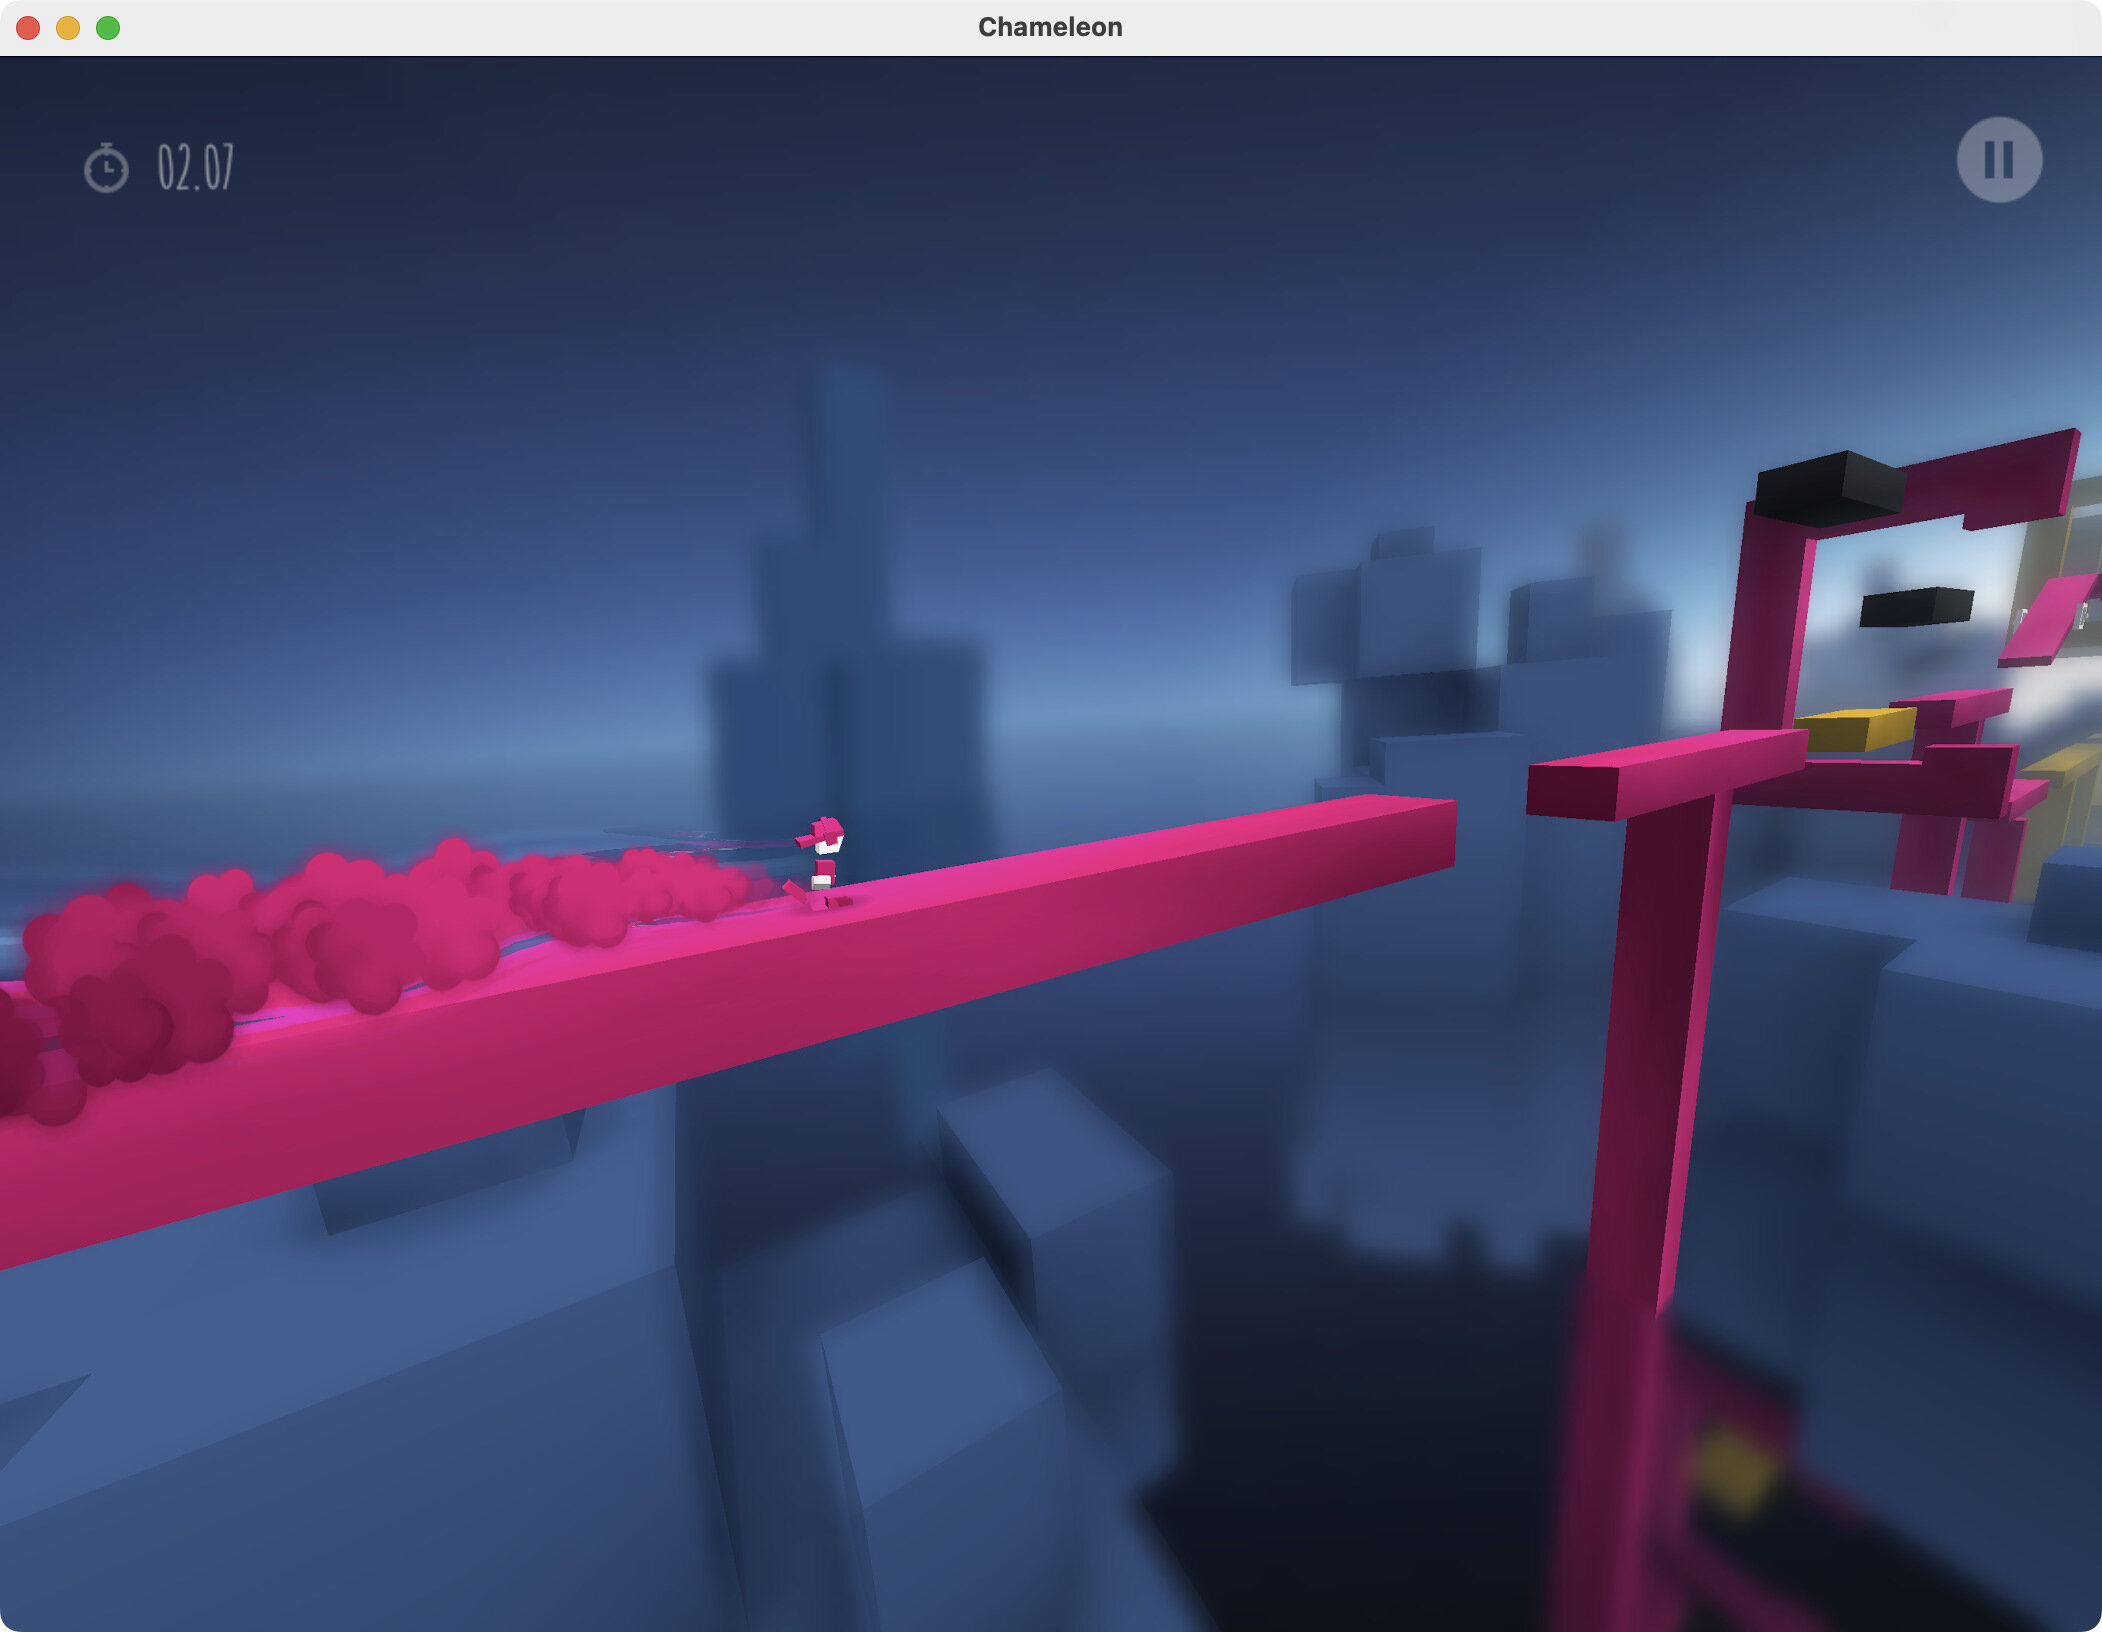Pause the game with the pause button
Viewport: 2102px width, 1632px height.
1999,160
